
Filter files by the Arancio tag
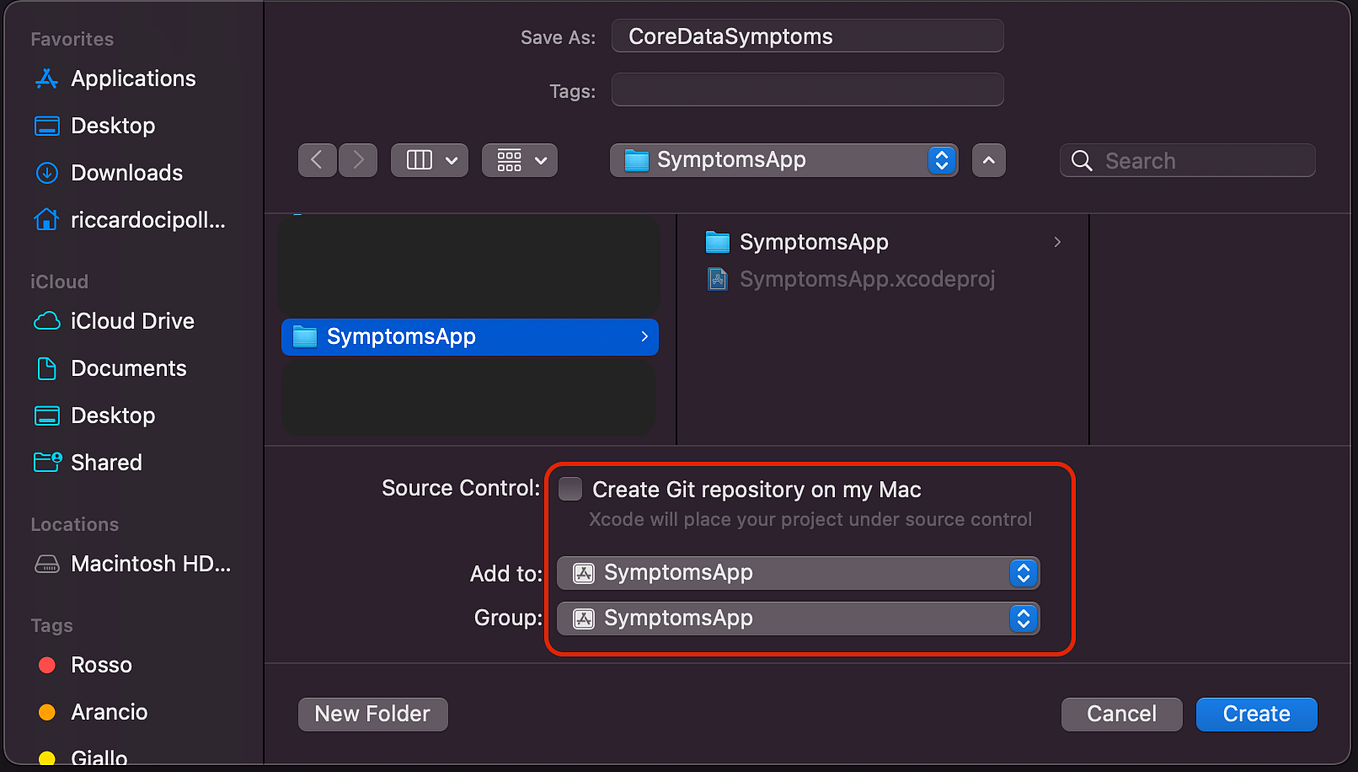[x=108, y=711]
